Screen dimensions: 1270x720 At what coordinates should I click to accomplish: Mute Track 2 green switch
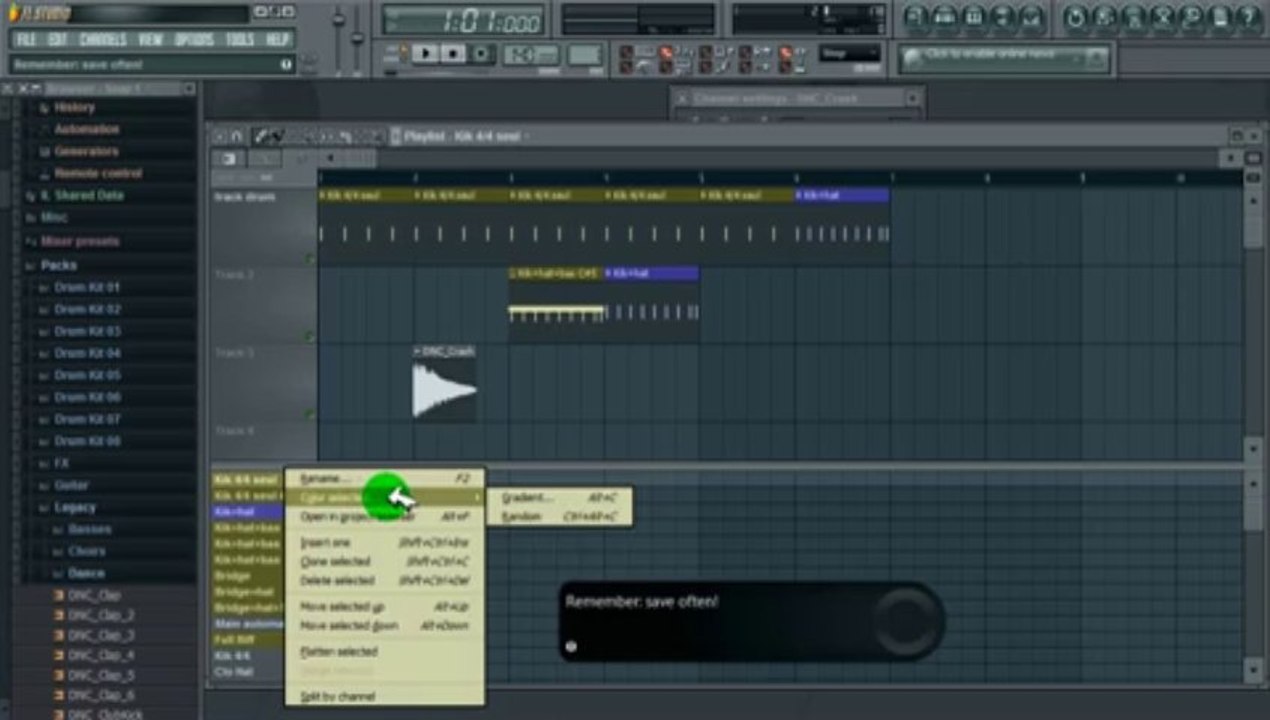(310, 337)
